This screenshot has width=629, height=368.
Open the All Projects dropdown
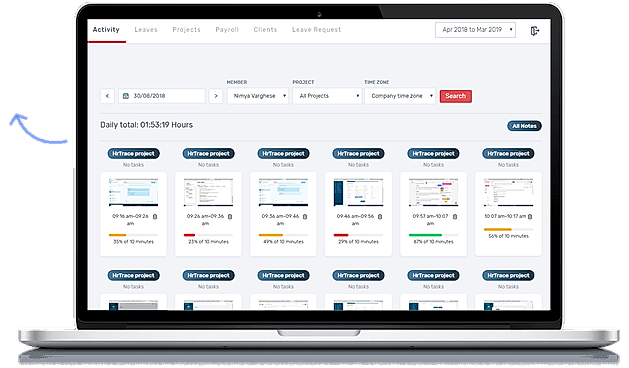(x=327, y=96)
